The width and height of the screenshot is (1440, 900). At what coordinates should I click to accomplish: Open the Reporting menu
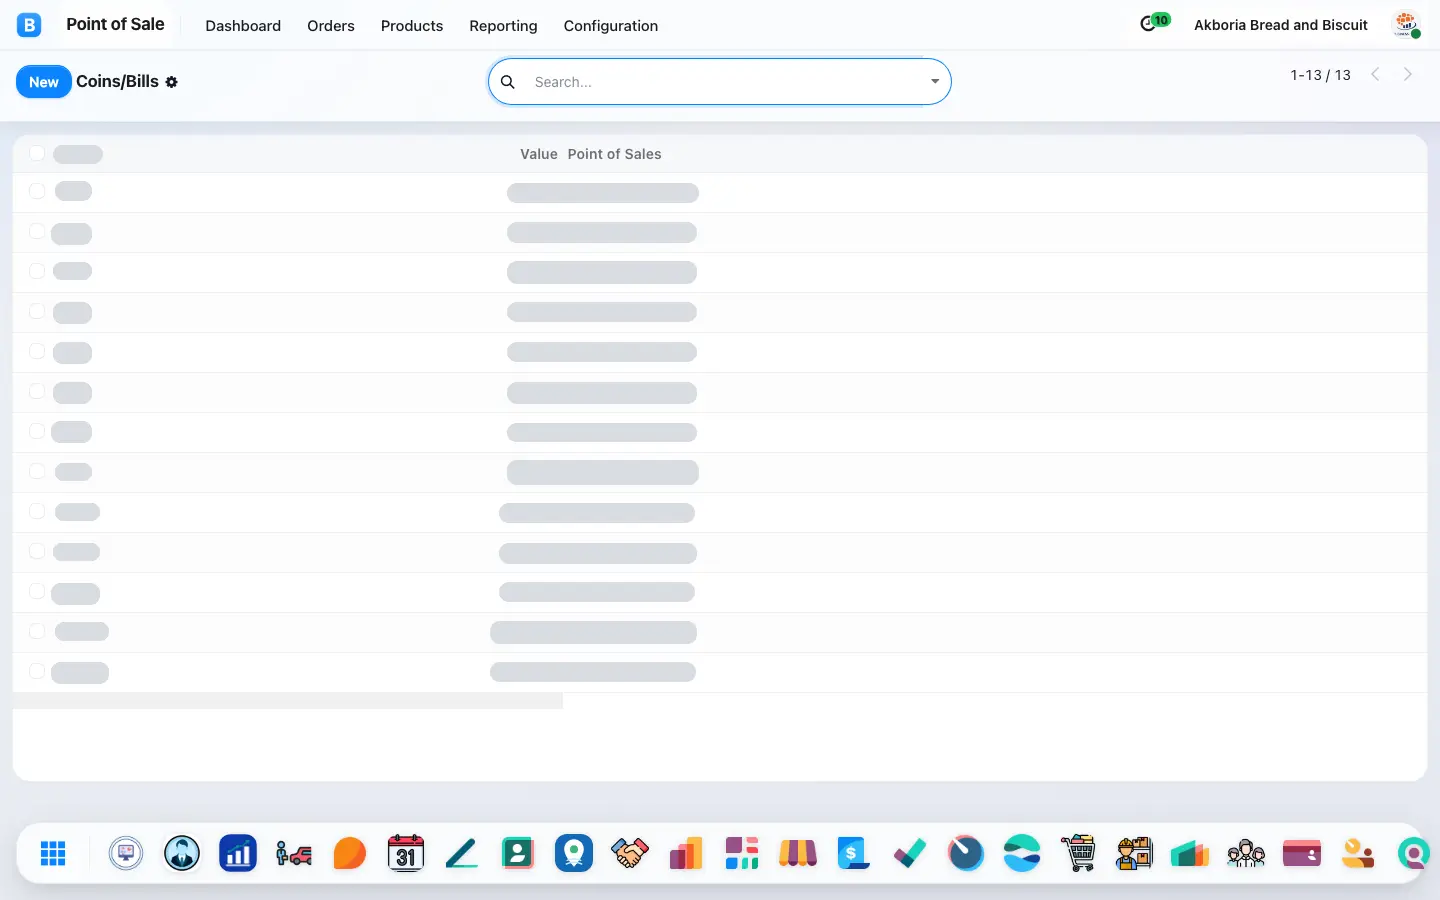pos(503,26)
